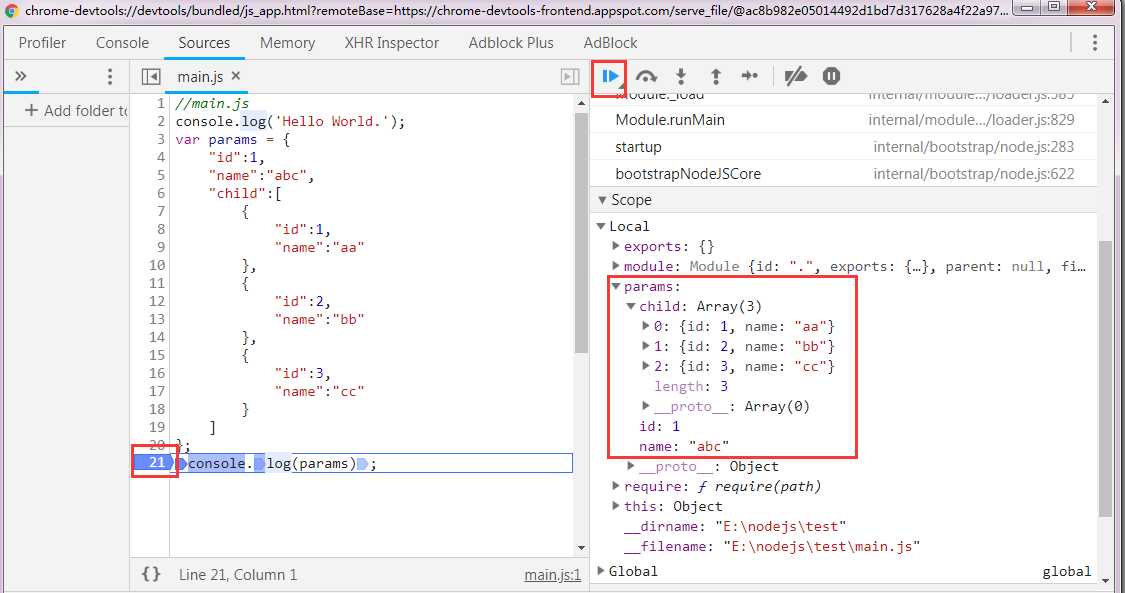Viewport: 1125px width, 593px height.
Task: Minimize the DevTools window
Action: 1029,7
